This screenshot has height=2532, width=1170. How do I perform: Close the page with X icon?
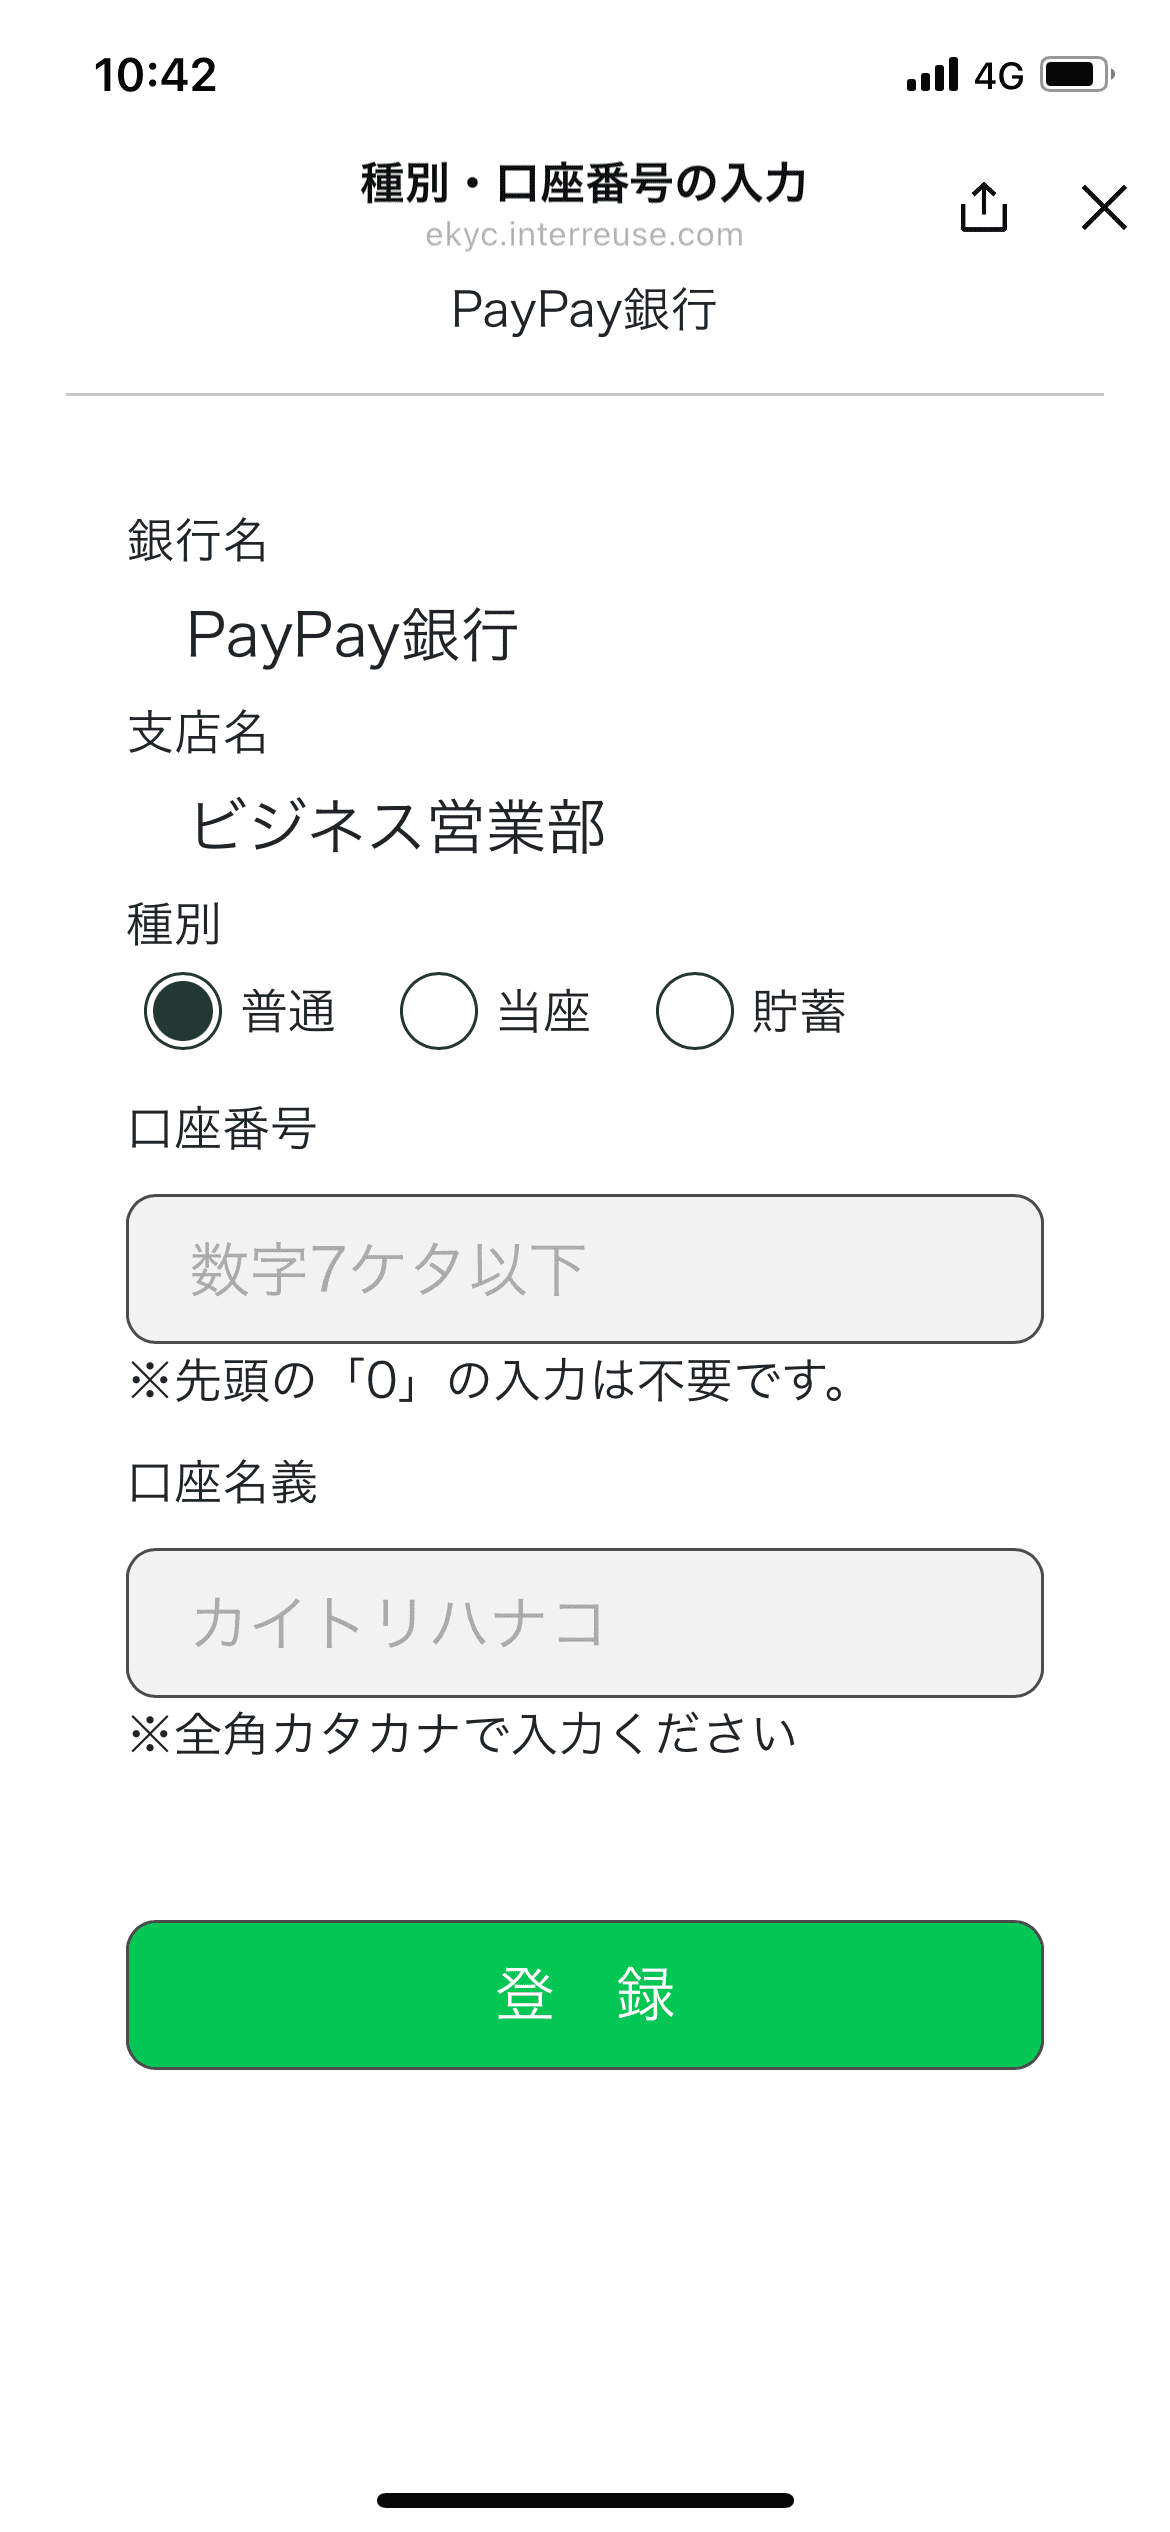coord(1104,207)
